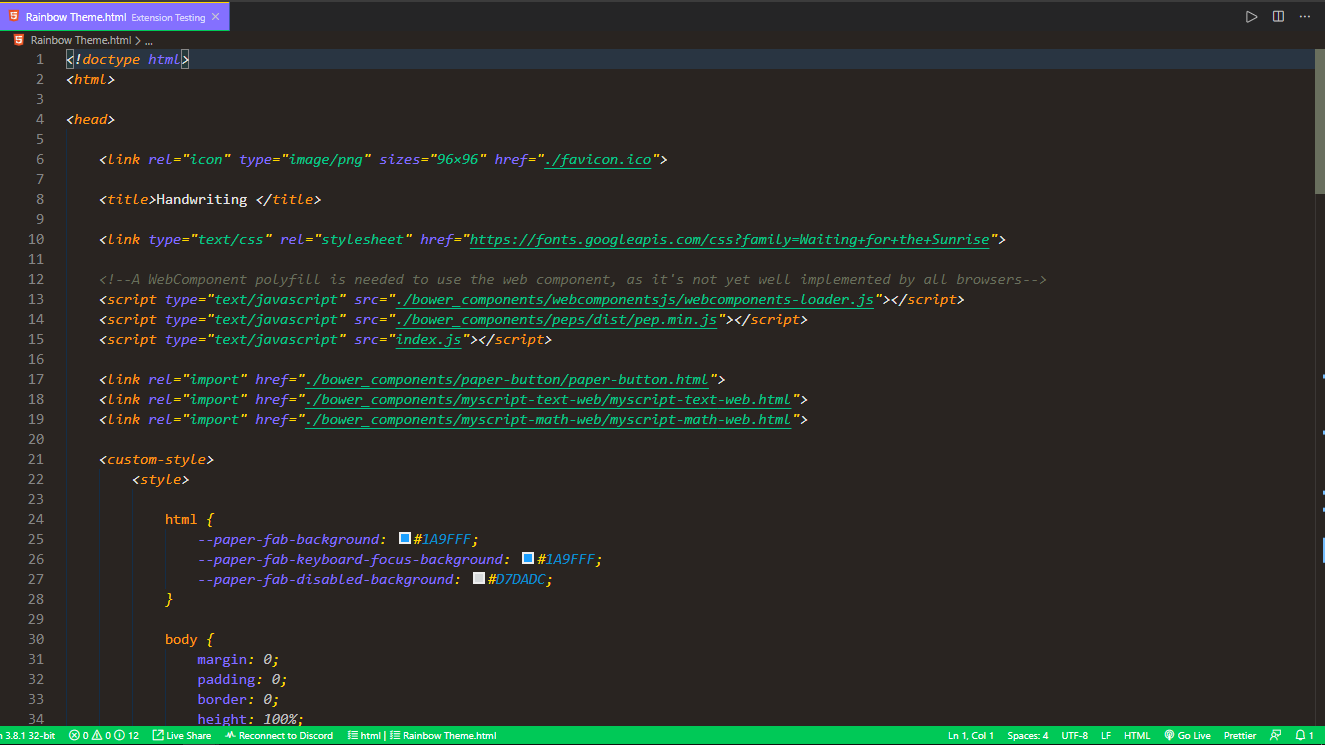Image resolution: width=1325 pixels, height=745 pixels.
Task: Click Ln 1, Col 1 cursor position
Action: 970,734
